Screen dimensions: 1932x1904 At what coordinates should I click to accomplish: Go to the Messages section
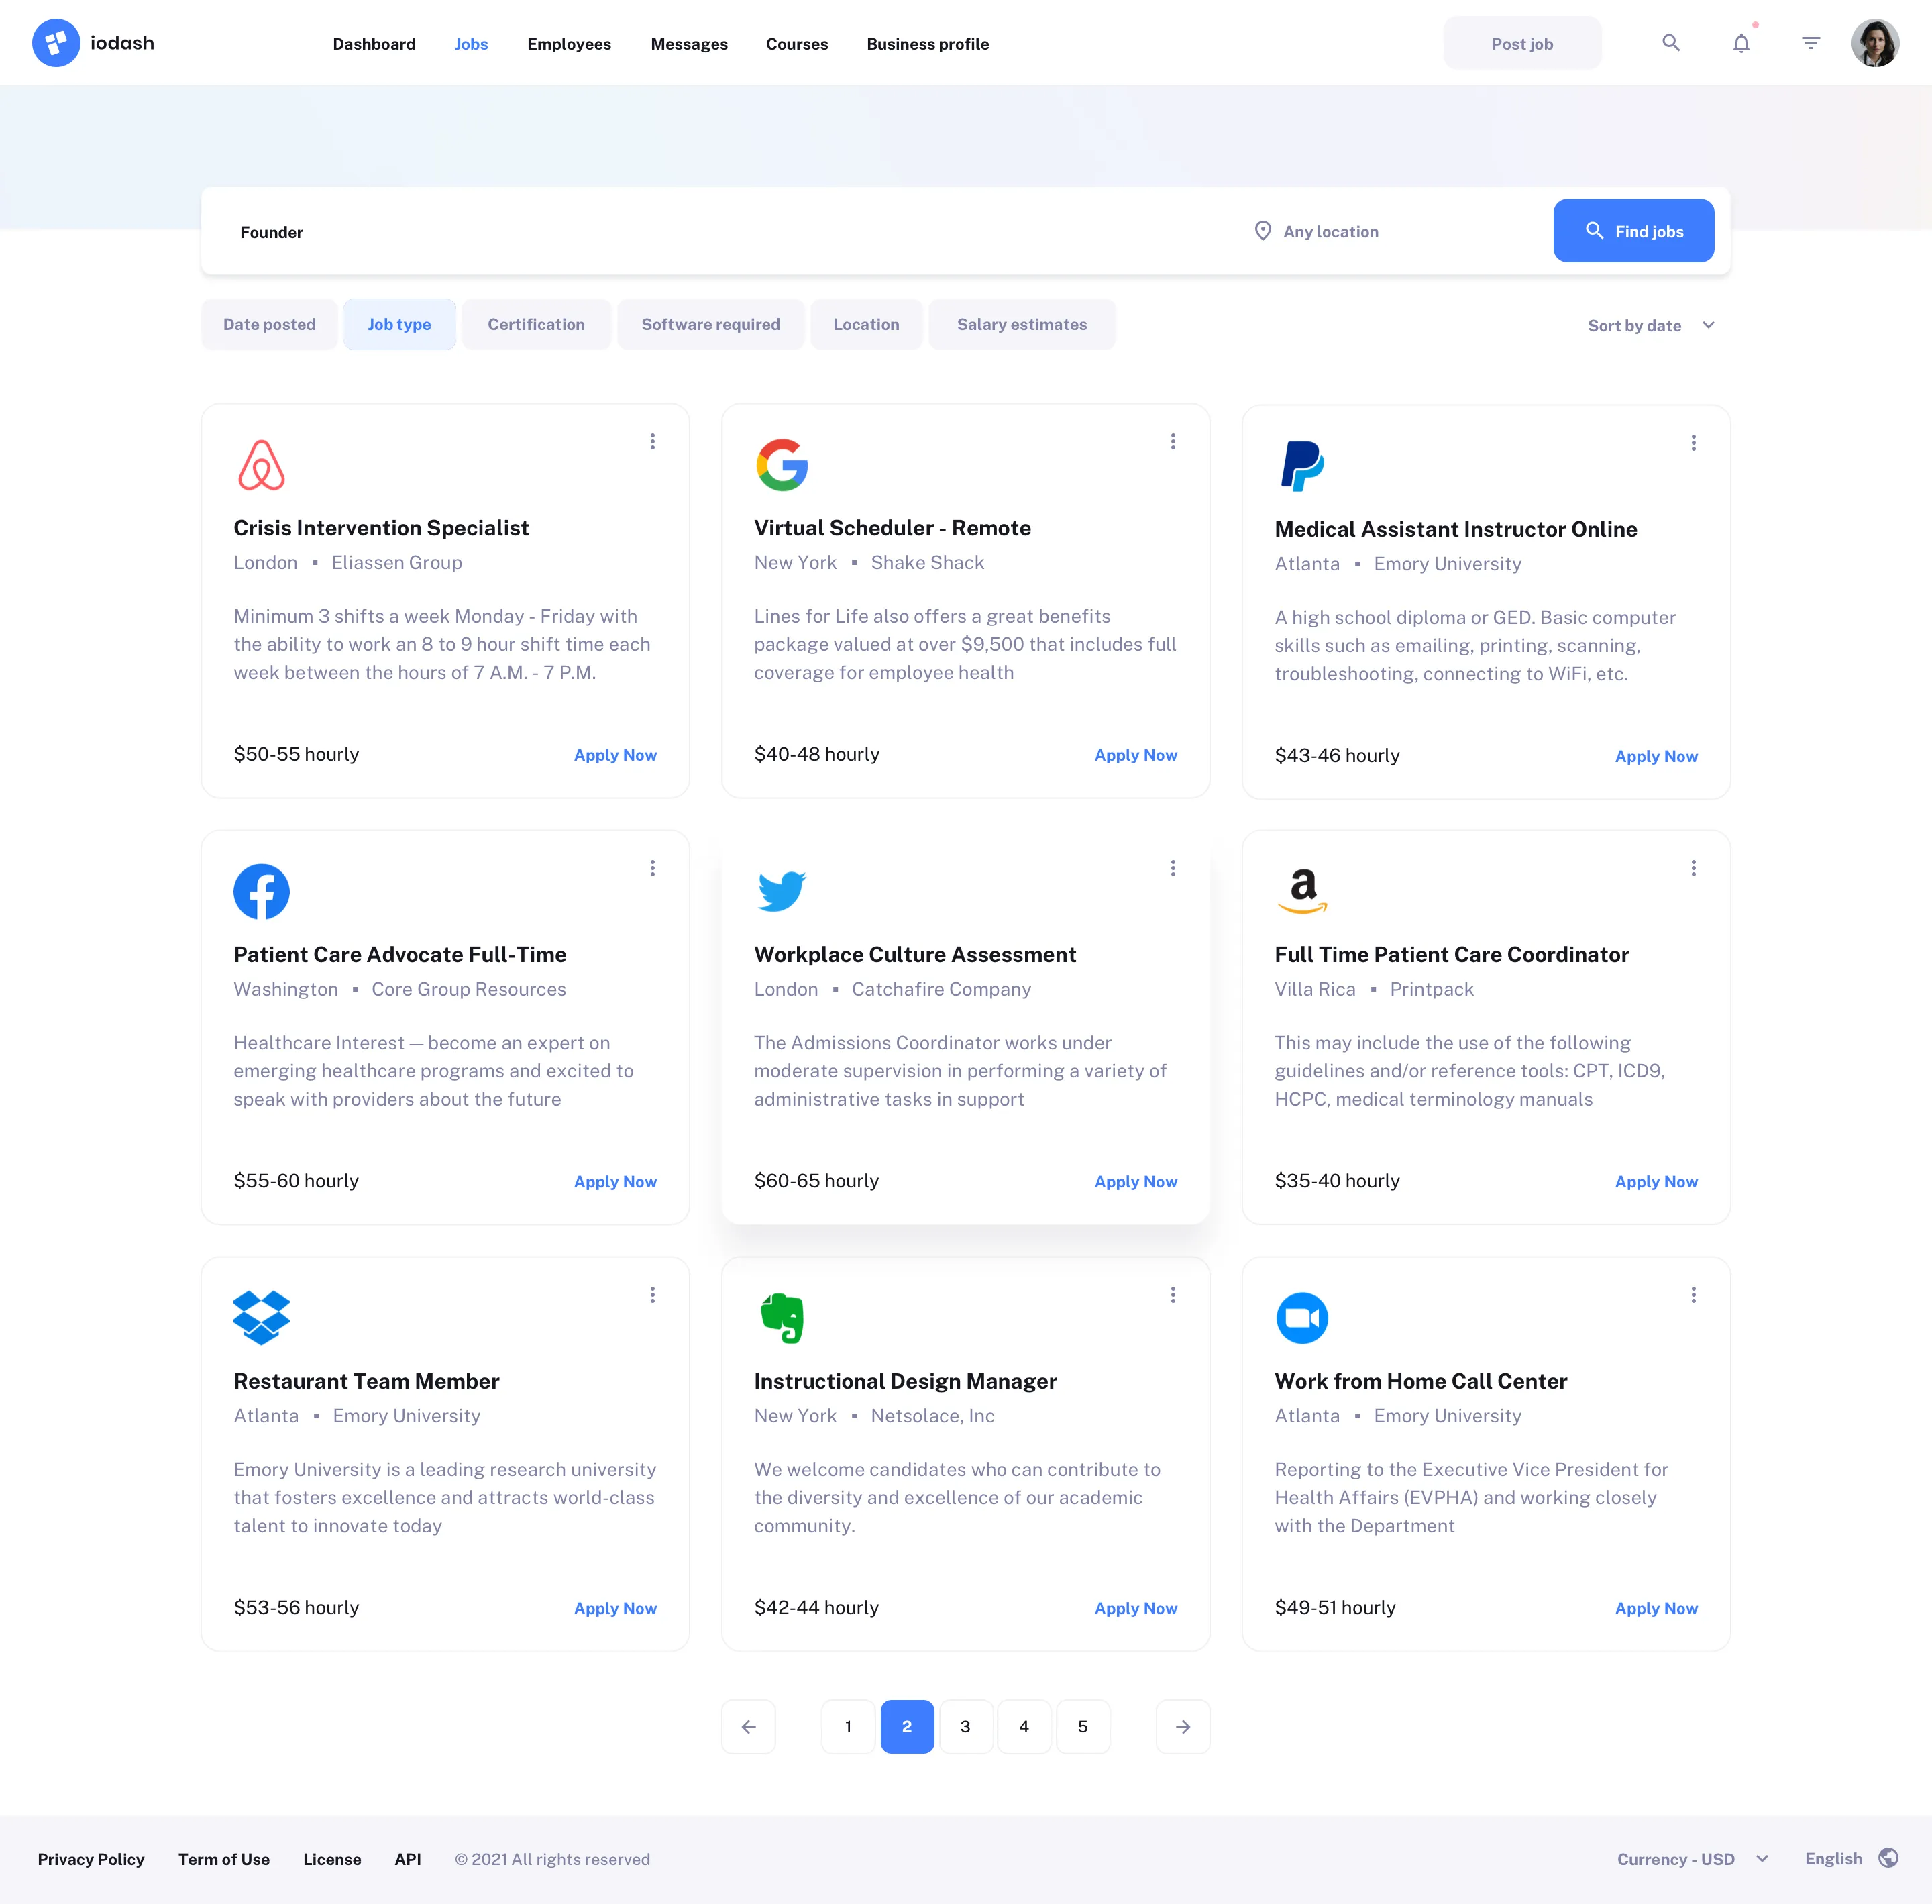(689, 44)
